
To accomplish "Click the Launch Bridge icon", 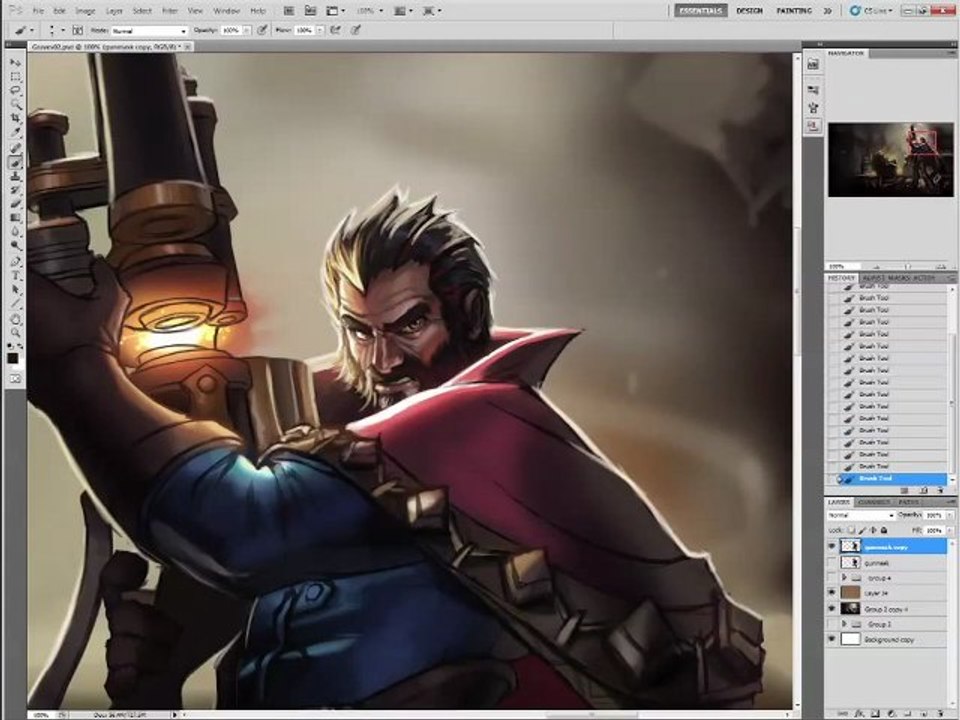I will (x=288, y=10).
